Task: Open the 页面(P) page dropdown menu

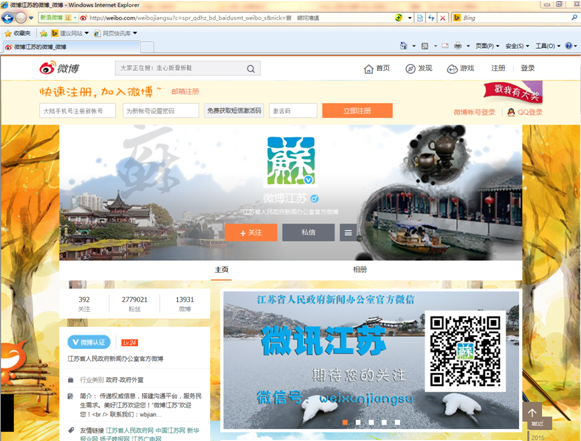Action: coord(487,46)
